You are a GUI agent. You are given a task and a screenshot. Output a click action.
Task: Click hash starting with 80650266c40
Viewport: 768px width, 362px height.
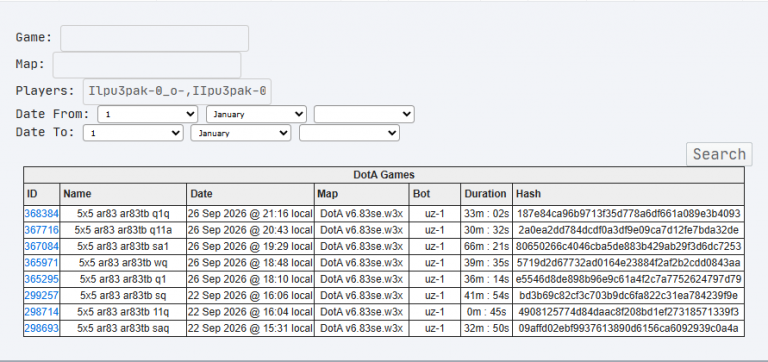628,246
